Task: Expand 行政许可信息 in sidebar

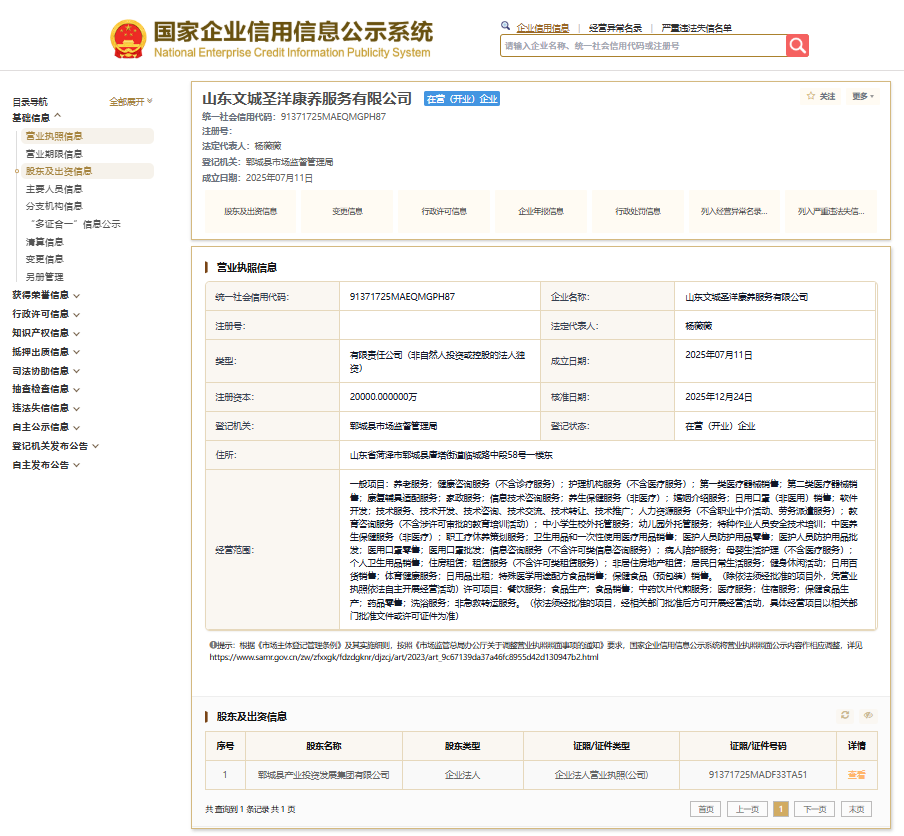Action: pyautogui.click(x=46, y=314)
